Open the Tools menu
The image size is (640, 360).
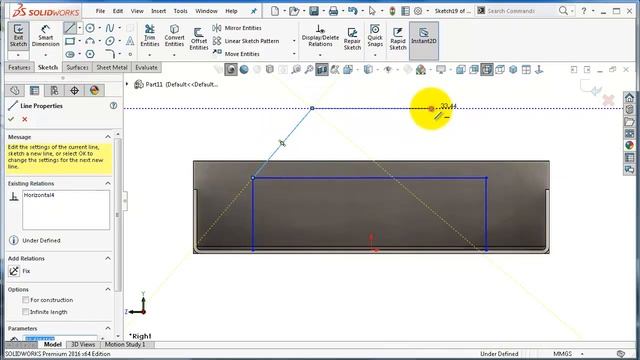180,11
